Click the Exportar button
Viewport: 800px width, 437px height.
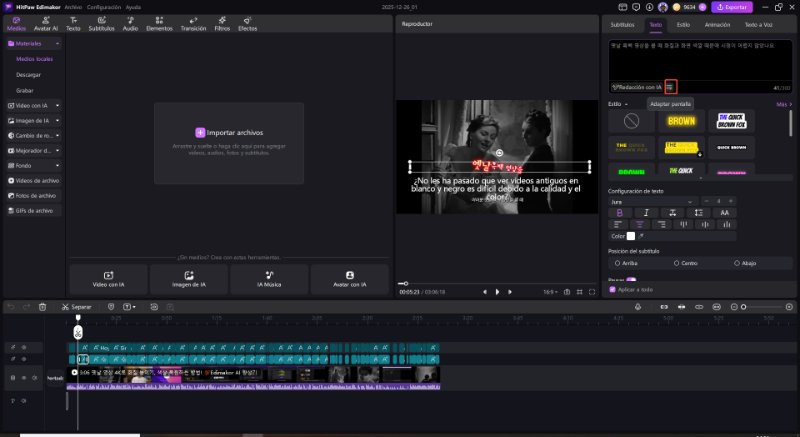tap(731, 6)
